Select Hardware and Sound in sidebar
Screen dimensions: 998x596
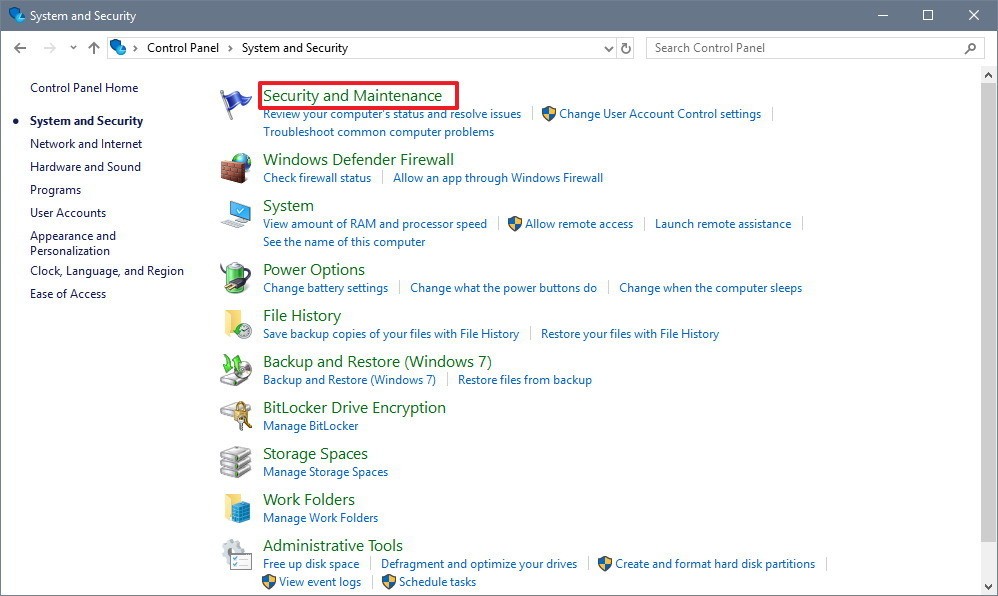(x=85, y=167)
